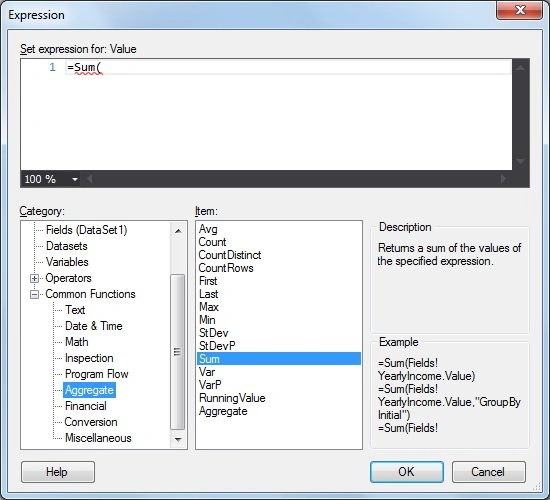Click the Category list scrollbar thumb

tap(177, 352)
